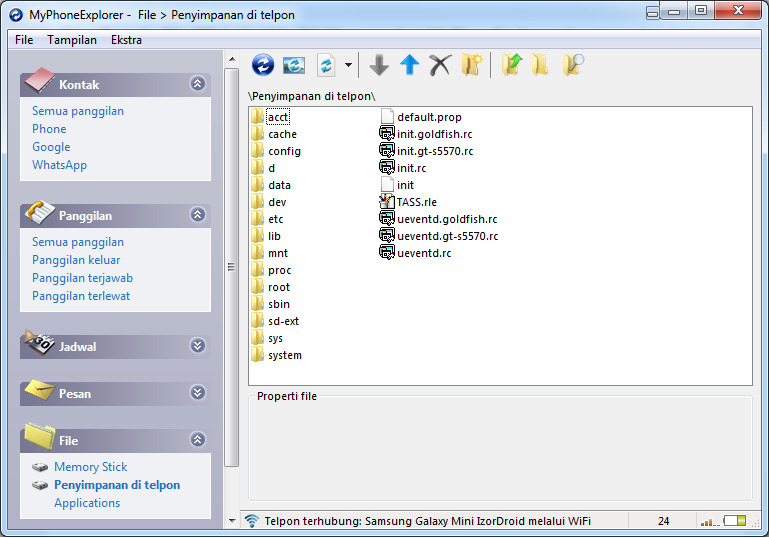Collapse the Panggilan panel
This screenshot has width=769, height=538.
click(x=198, y=215)
